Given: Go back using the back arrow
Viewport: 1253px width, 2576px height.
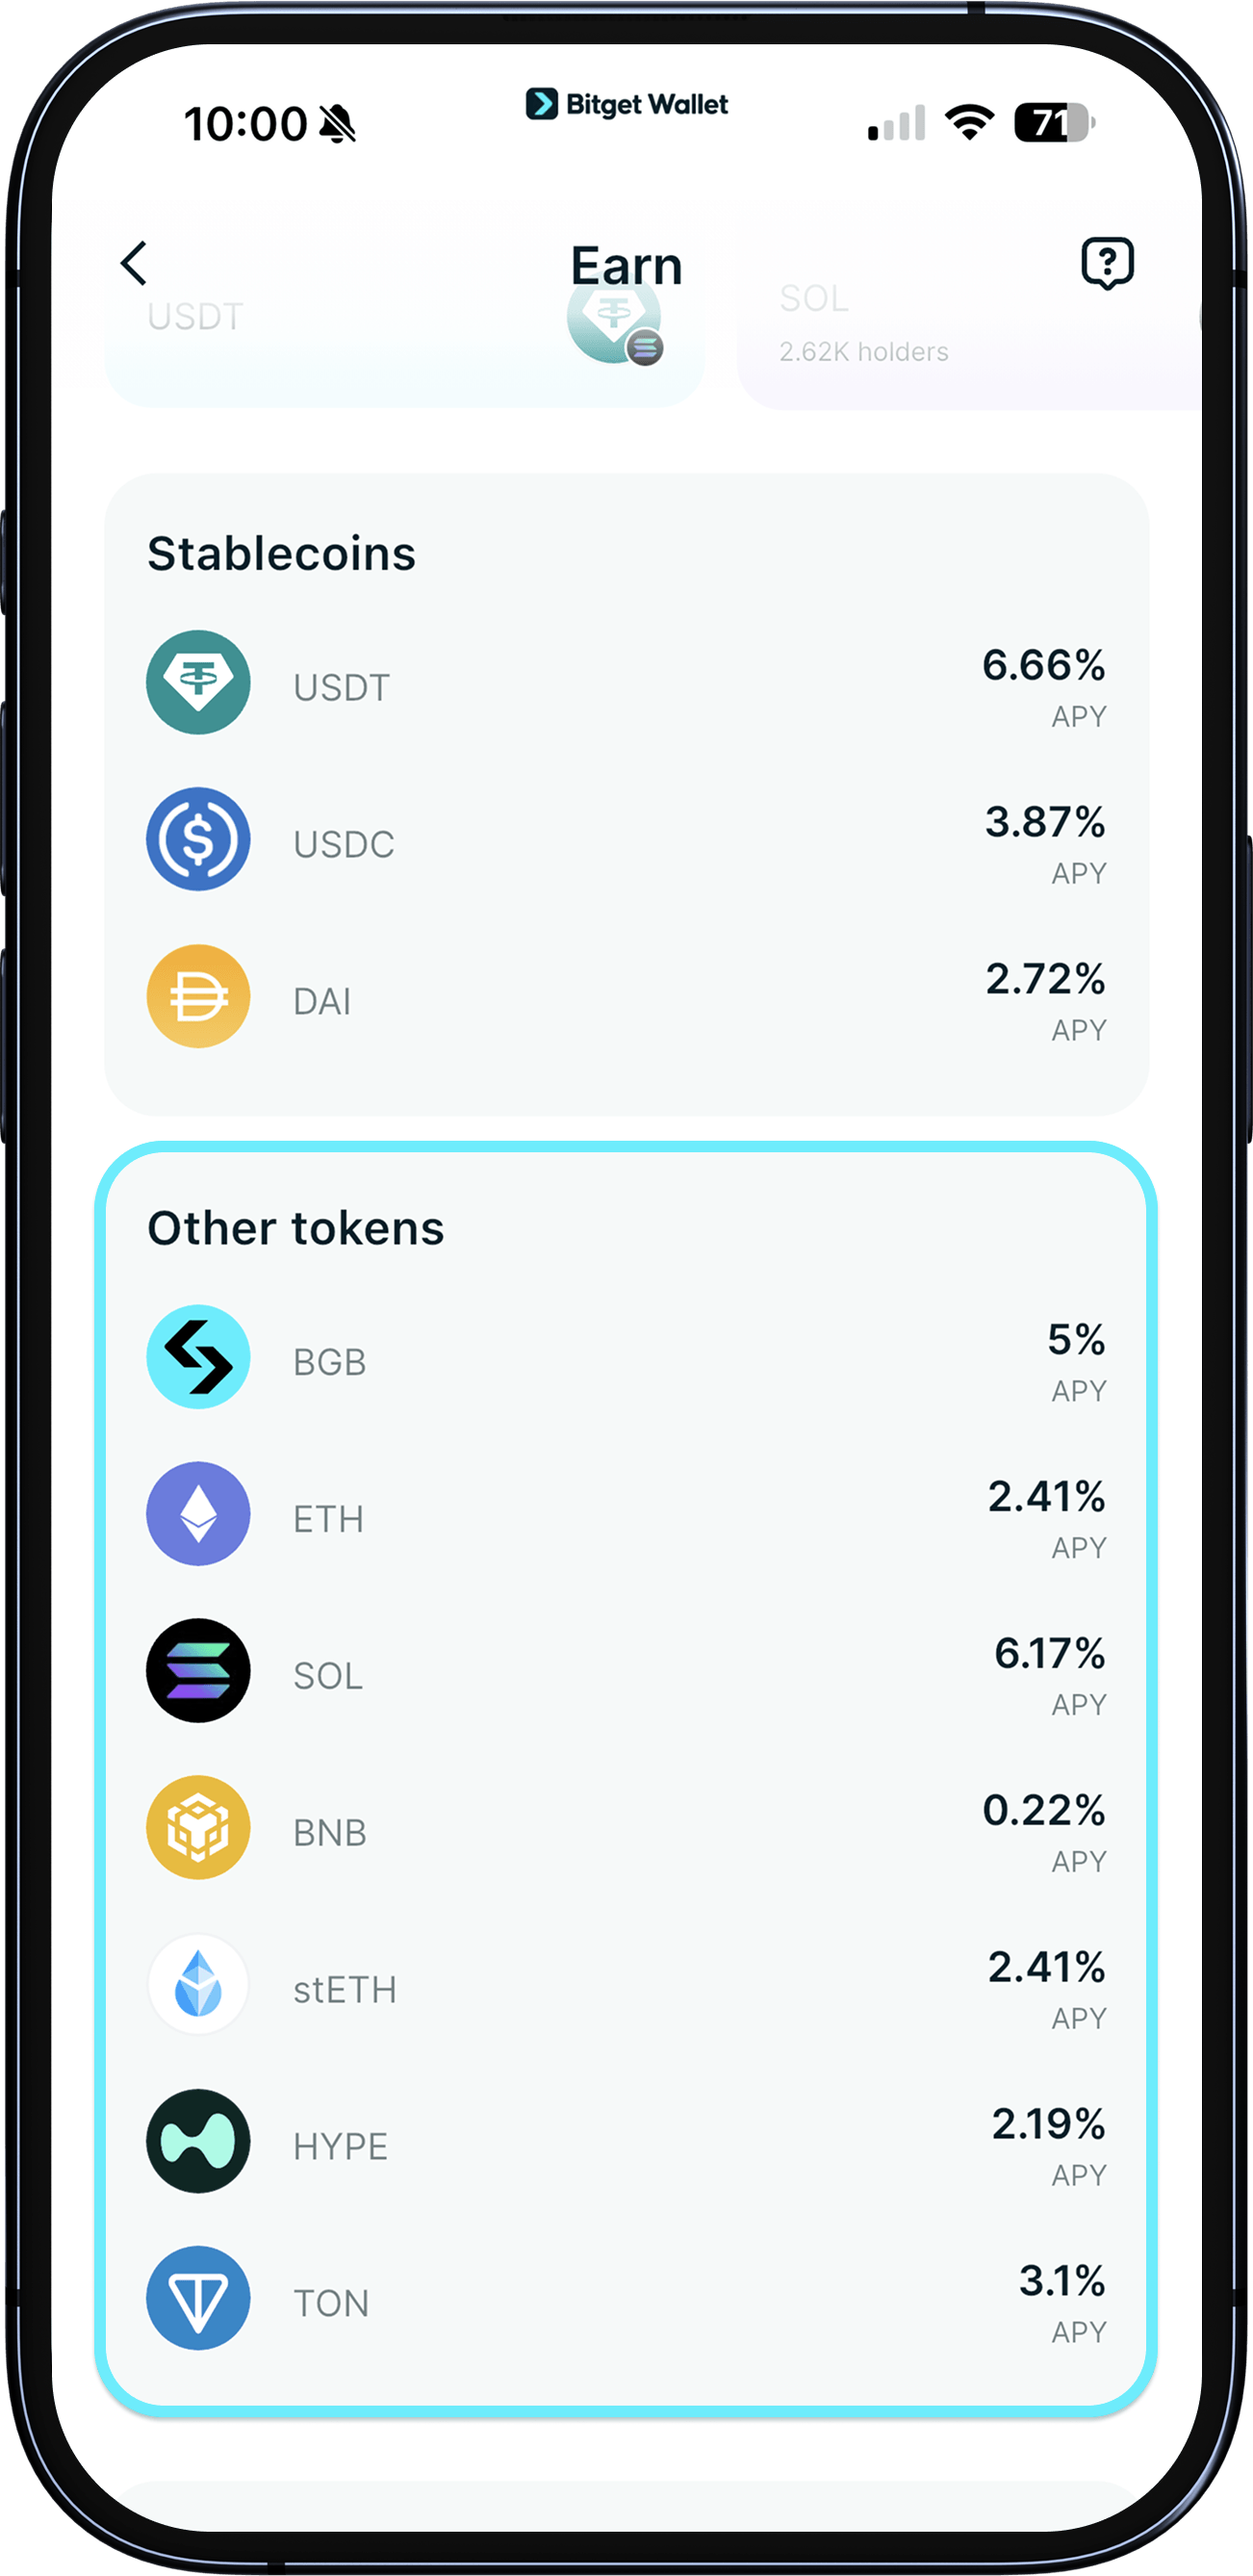Looking at the screenshot, I should [x=135, y=263].
